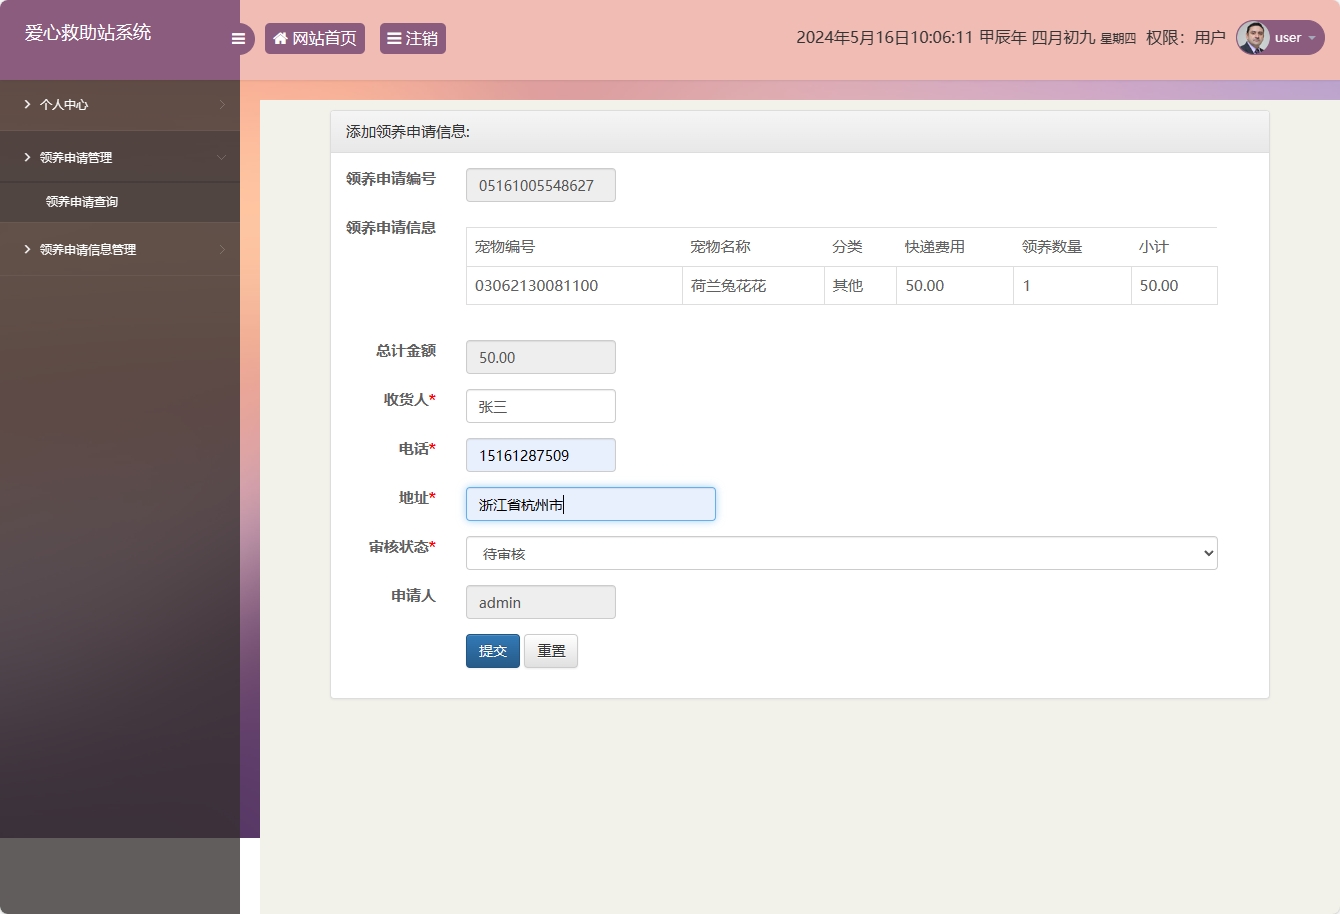Screen dimensions: 1340x914
Task: Submit the form with the 提交 button
Action: 492,650
